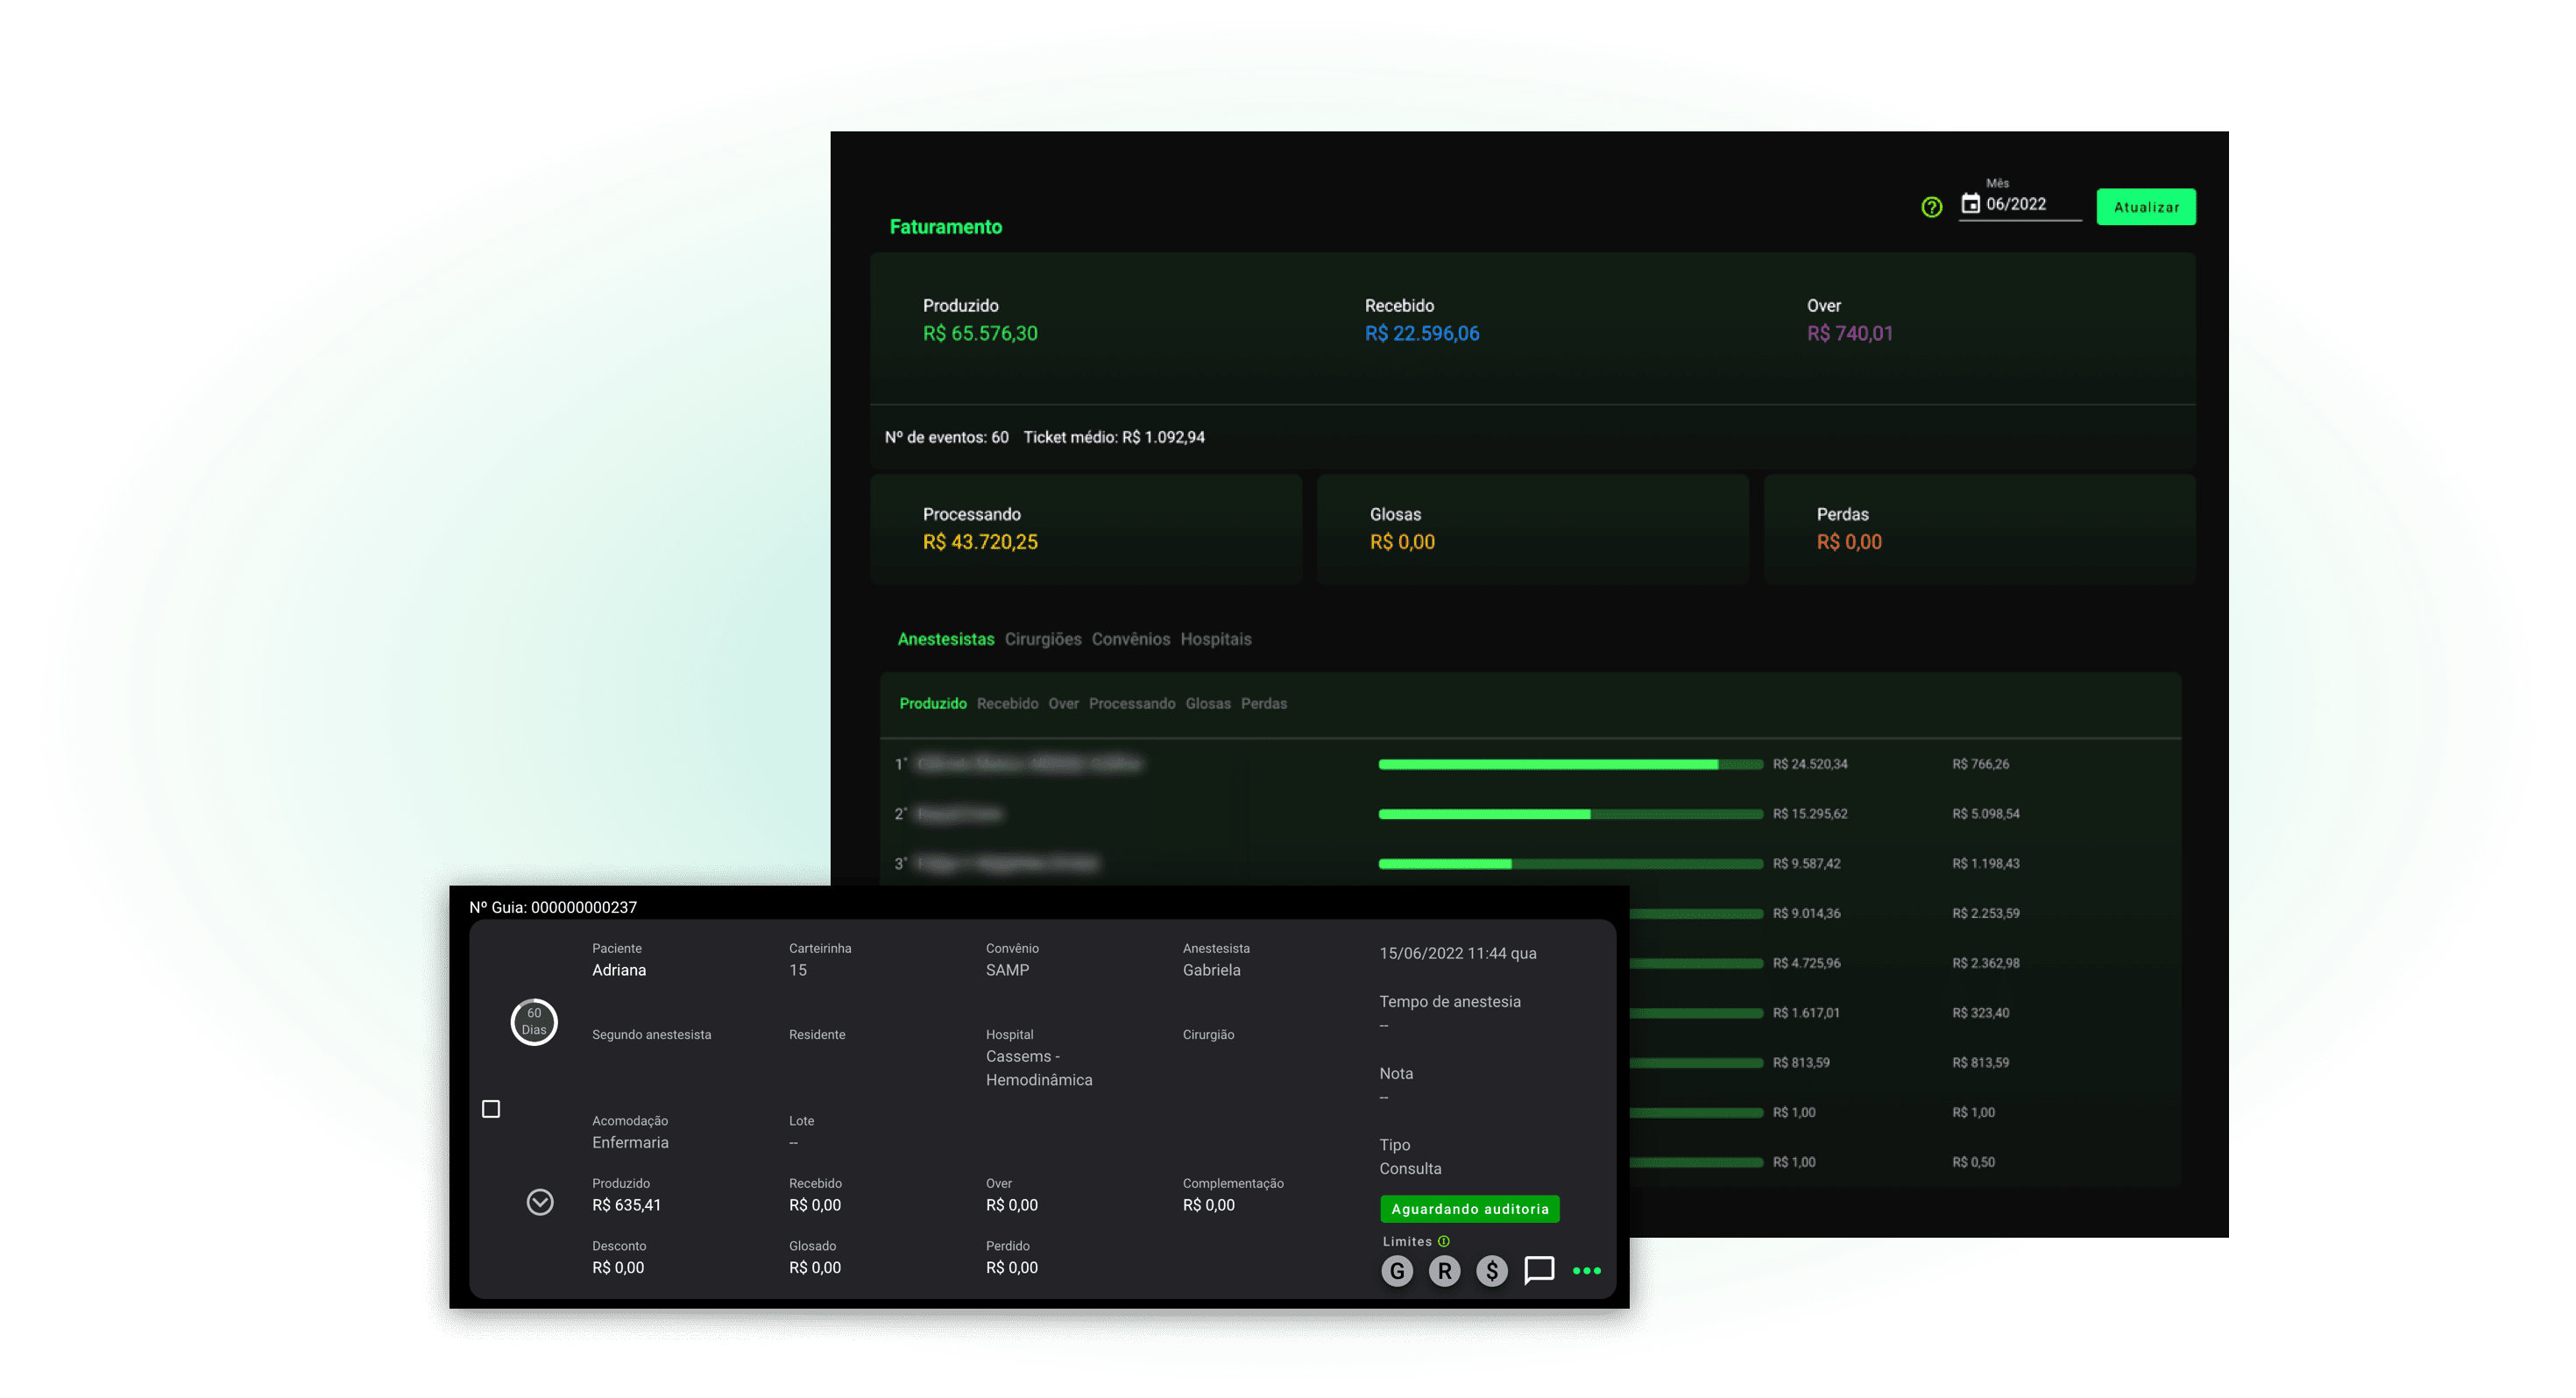The image size is (2576, 1398).
Task: Click the ranking value R$ 1.198,43
Action: click(x=1986, y=864)
